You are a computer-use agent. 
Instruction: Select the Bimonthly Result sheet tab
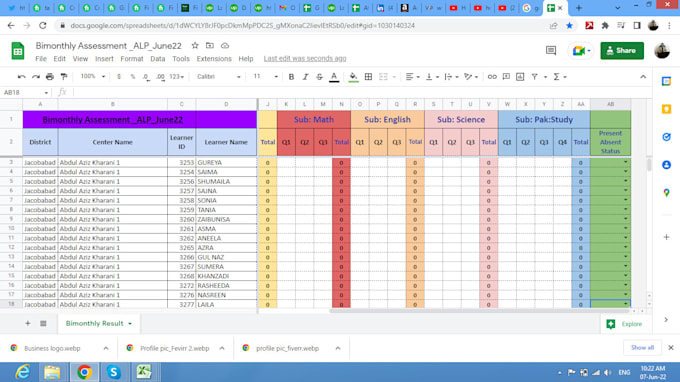(x=98, y=323)
